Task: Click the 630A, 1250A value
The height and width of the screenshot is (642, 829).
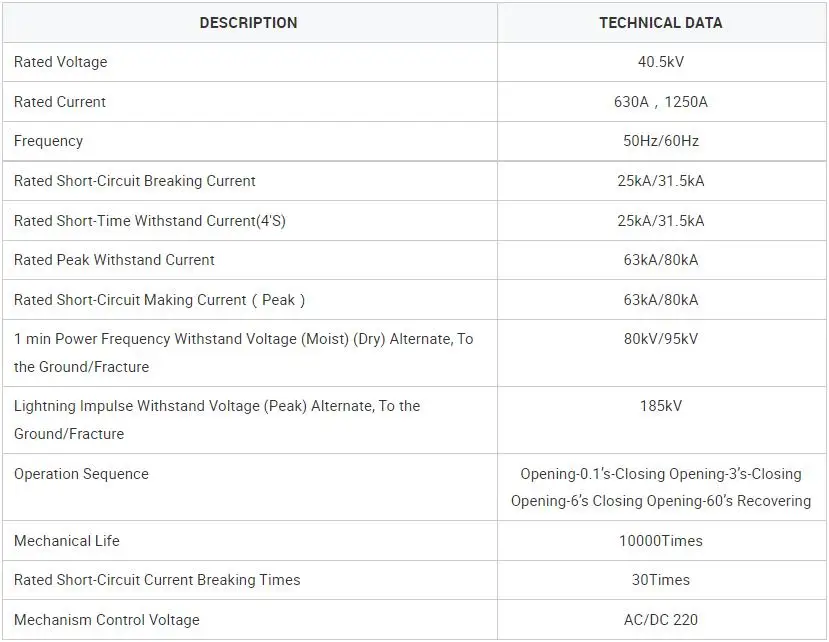Action: [x=660, y=102]
